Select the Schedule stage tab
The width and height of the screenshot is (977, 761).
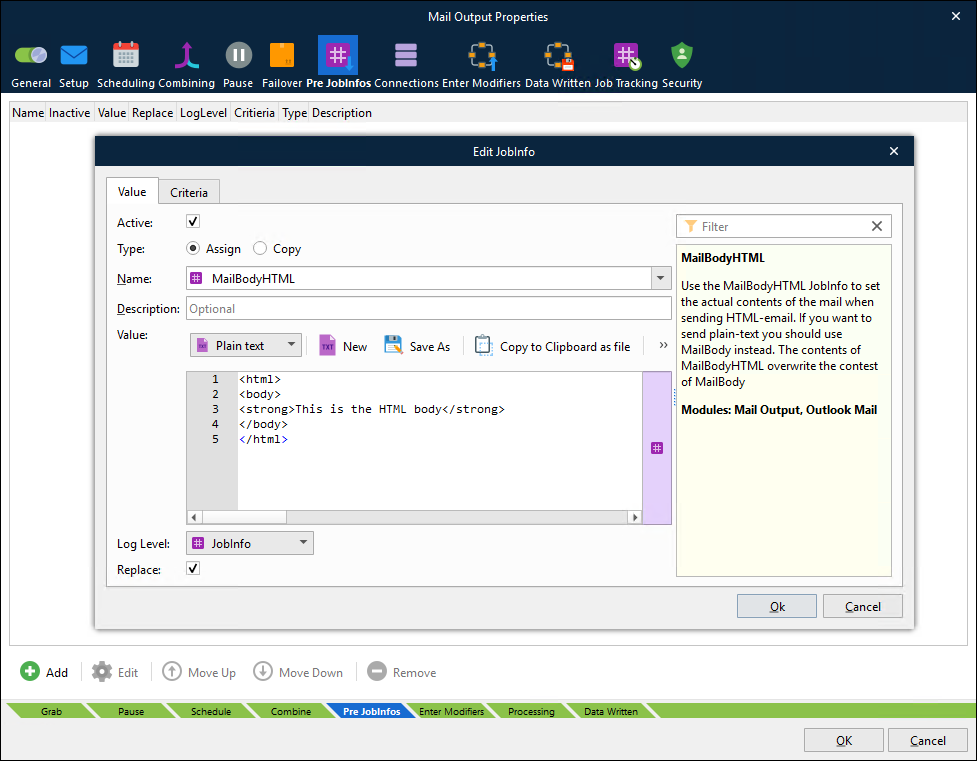click(211, 711)
